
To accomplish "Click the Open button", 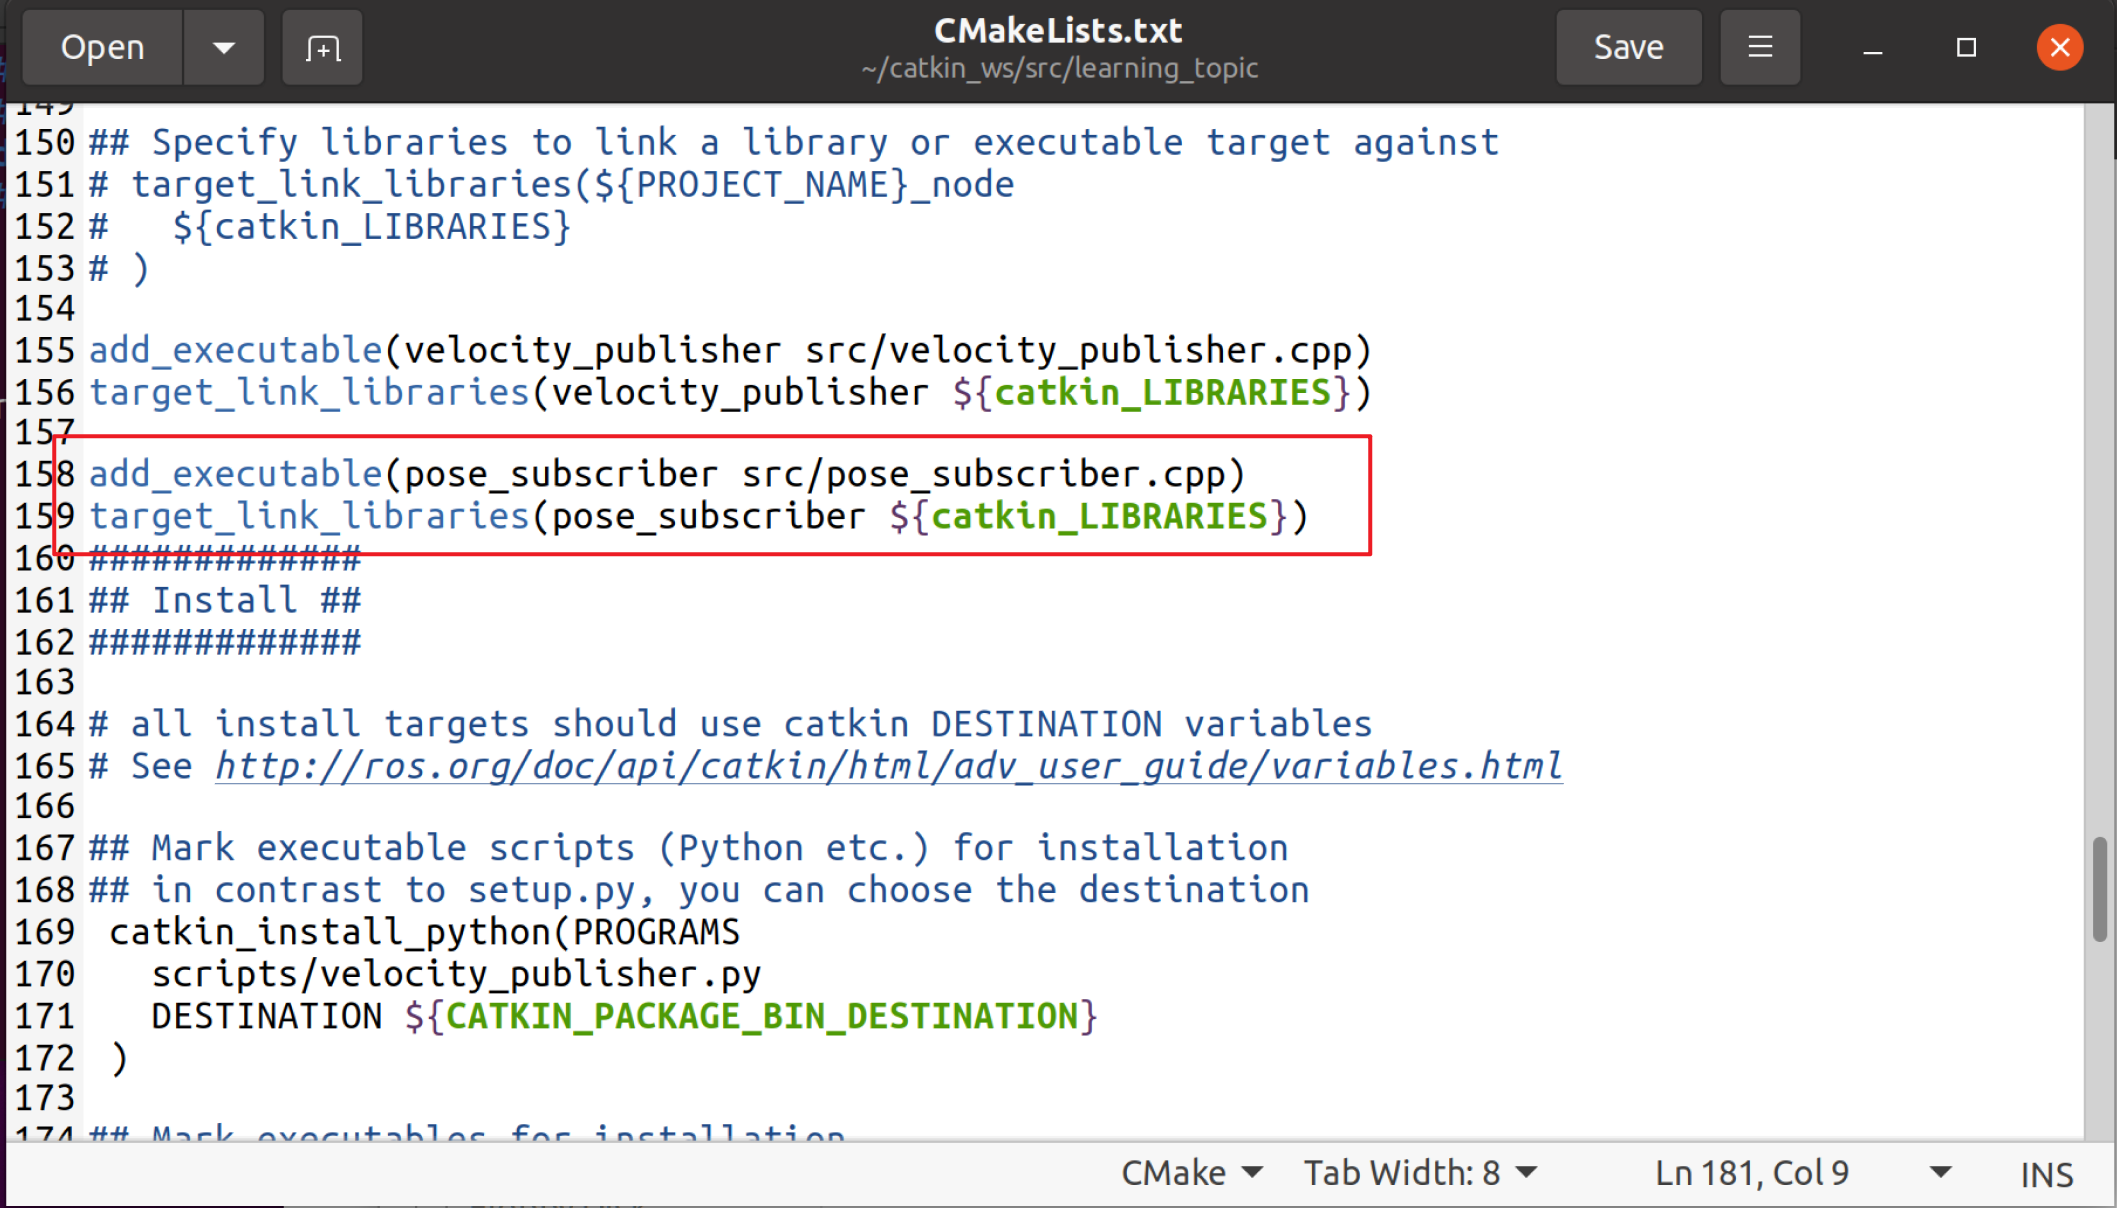I will (x=103, y=47).
